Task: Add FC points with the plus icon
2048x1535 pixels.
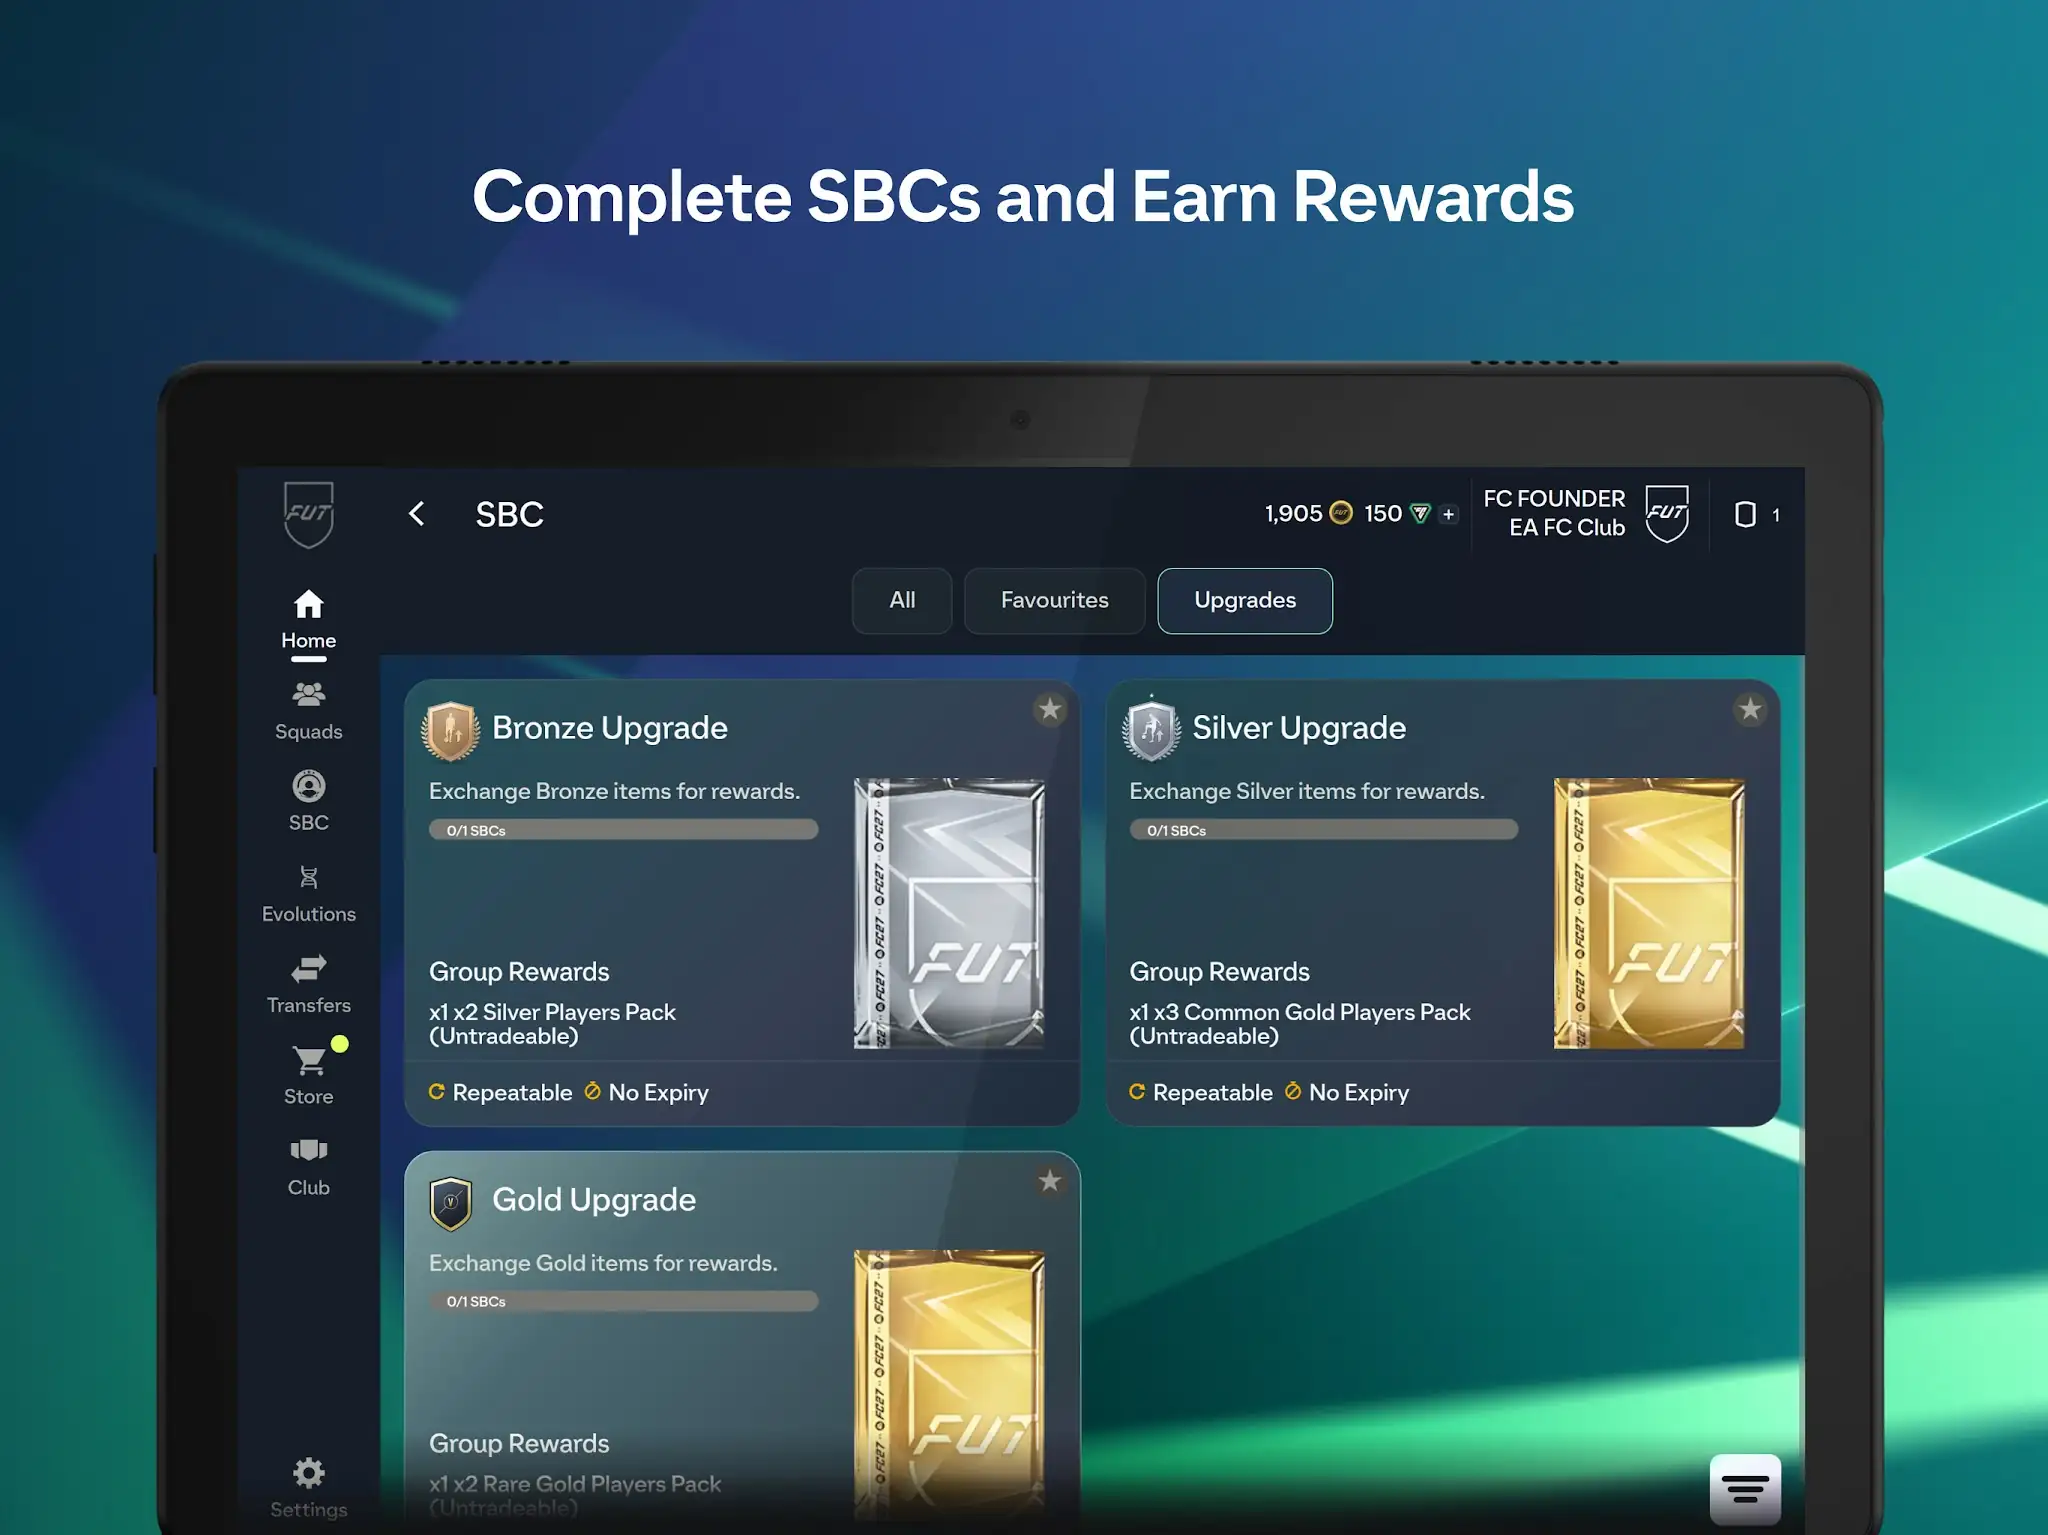Action: [1448, 514]
